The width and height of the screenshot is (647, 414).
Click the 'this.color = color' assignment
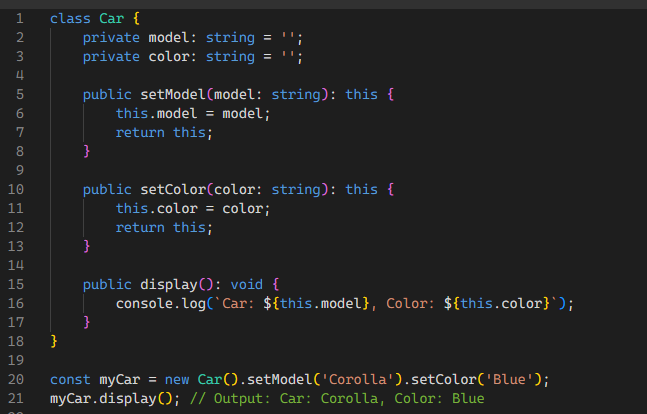click(x=192, y=208)
